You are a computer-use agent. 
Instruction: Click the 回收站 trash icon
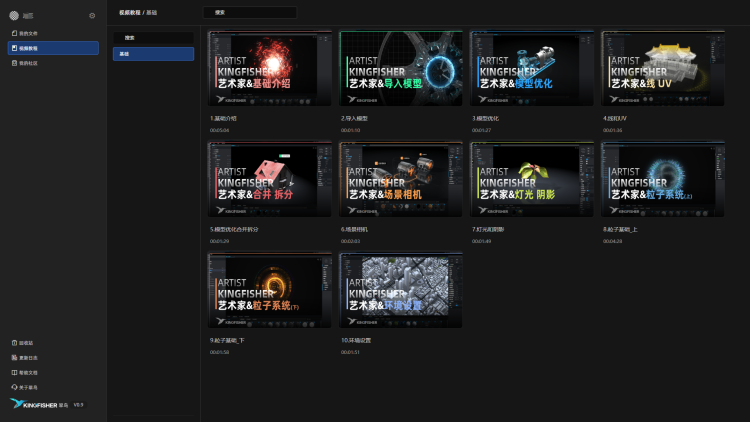(x=14, y=343)
